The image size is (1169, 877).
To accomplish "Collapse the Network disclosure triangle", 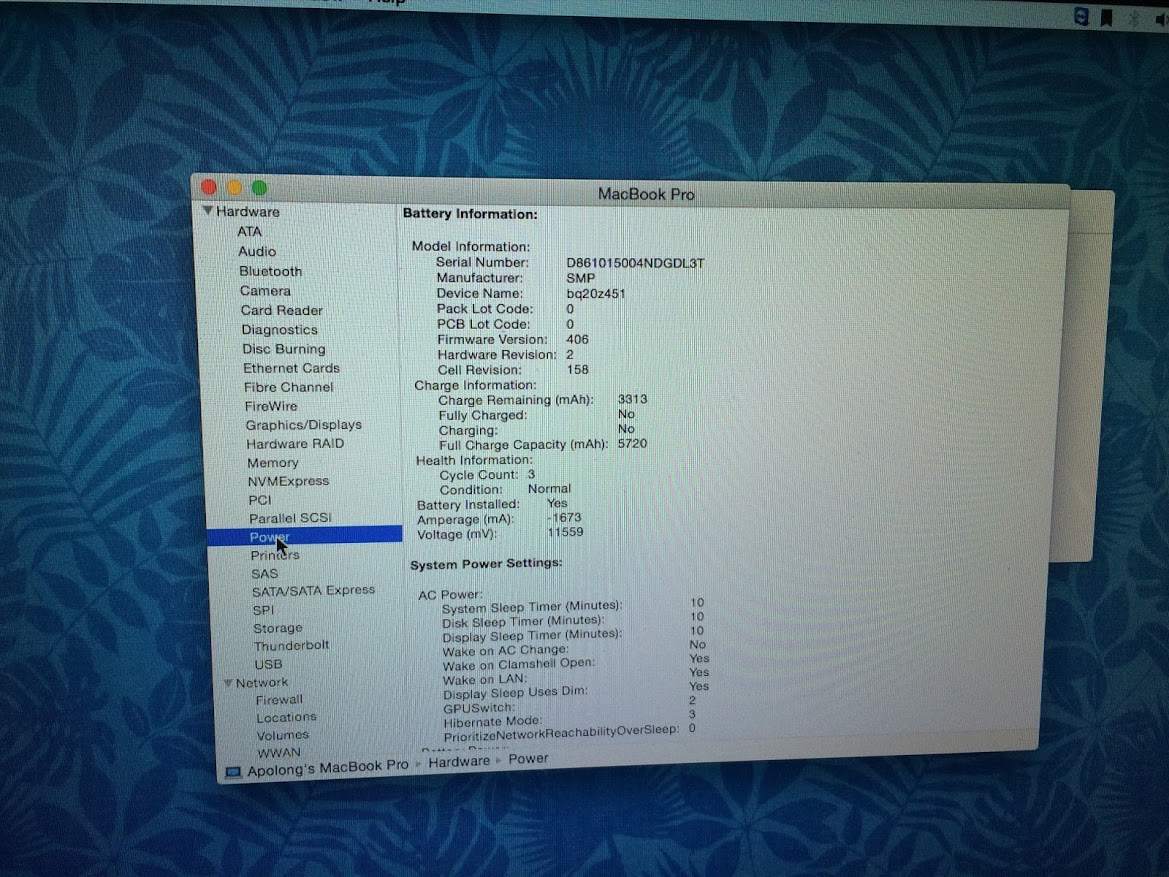I will pos(228,683).
